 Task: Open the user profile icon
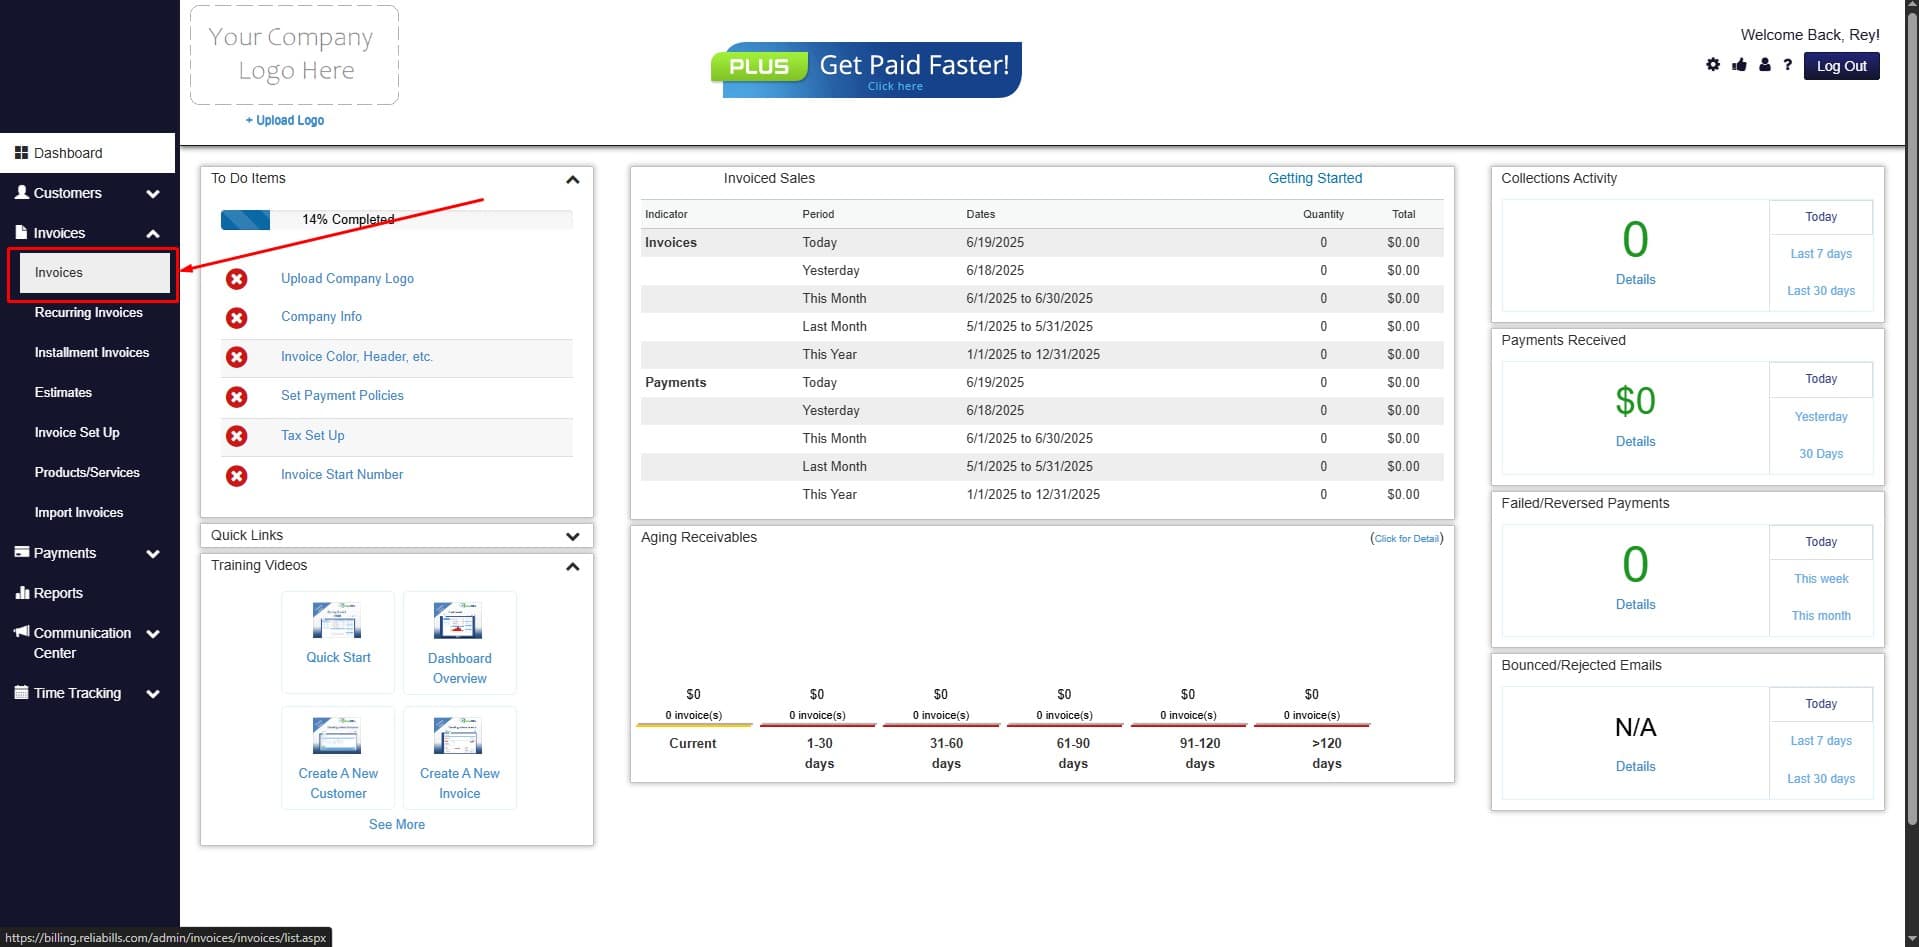(x=1764, y=64)
